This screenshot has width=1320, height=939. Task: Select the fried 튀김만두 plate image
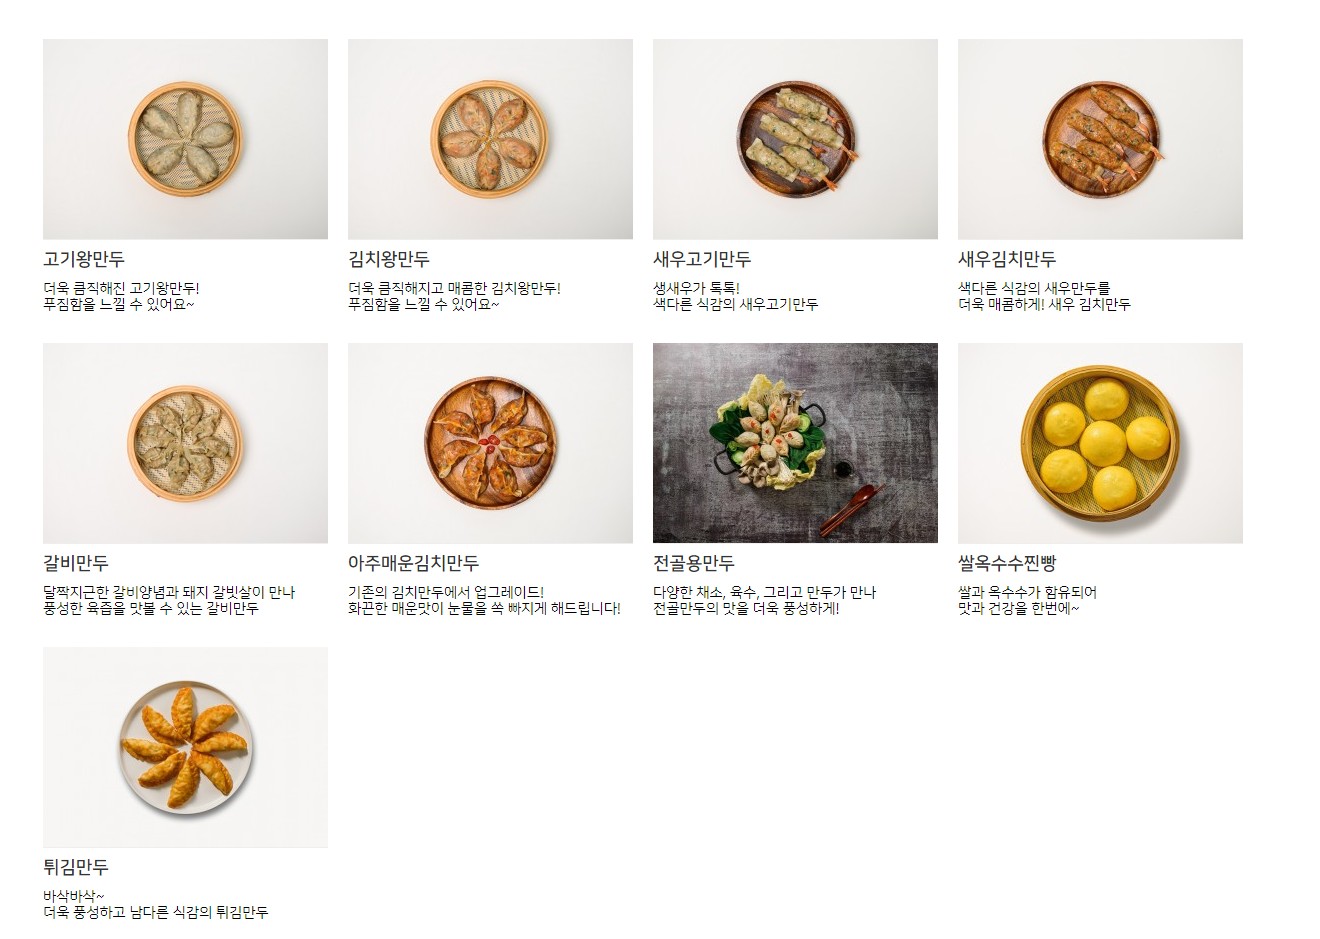coord(185,747)
